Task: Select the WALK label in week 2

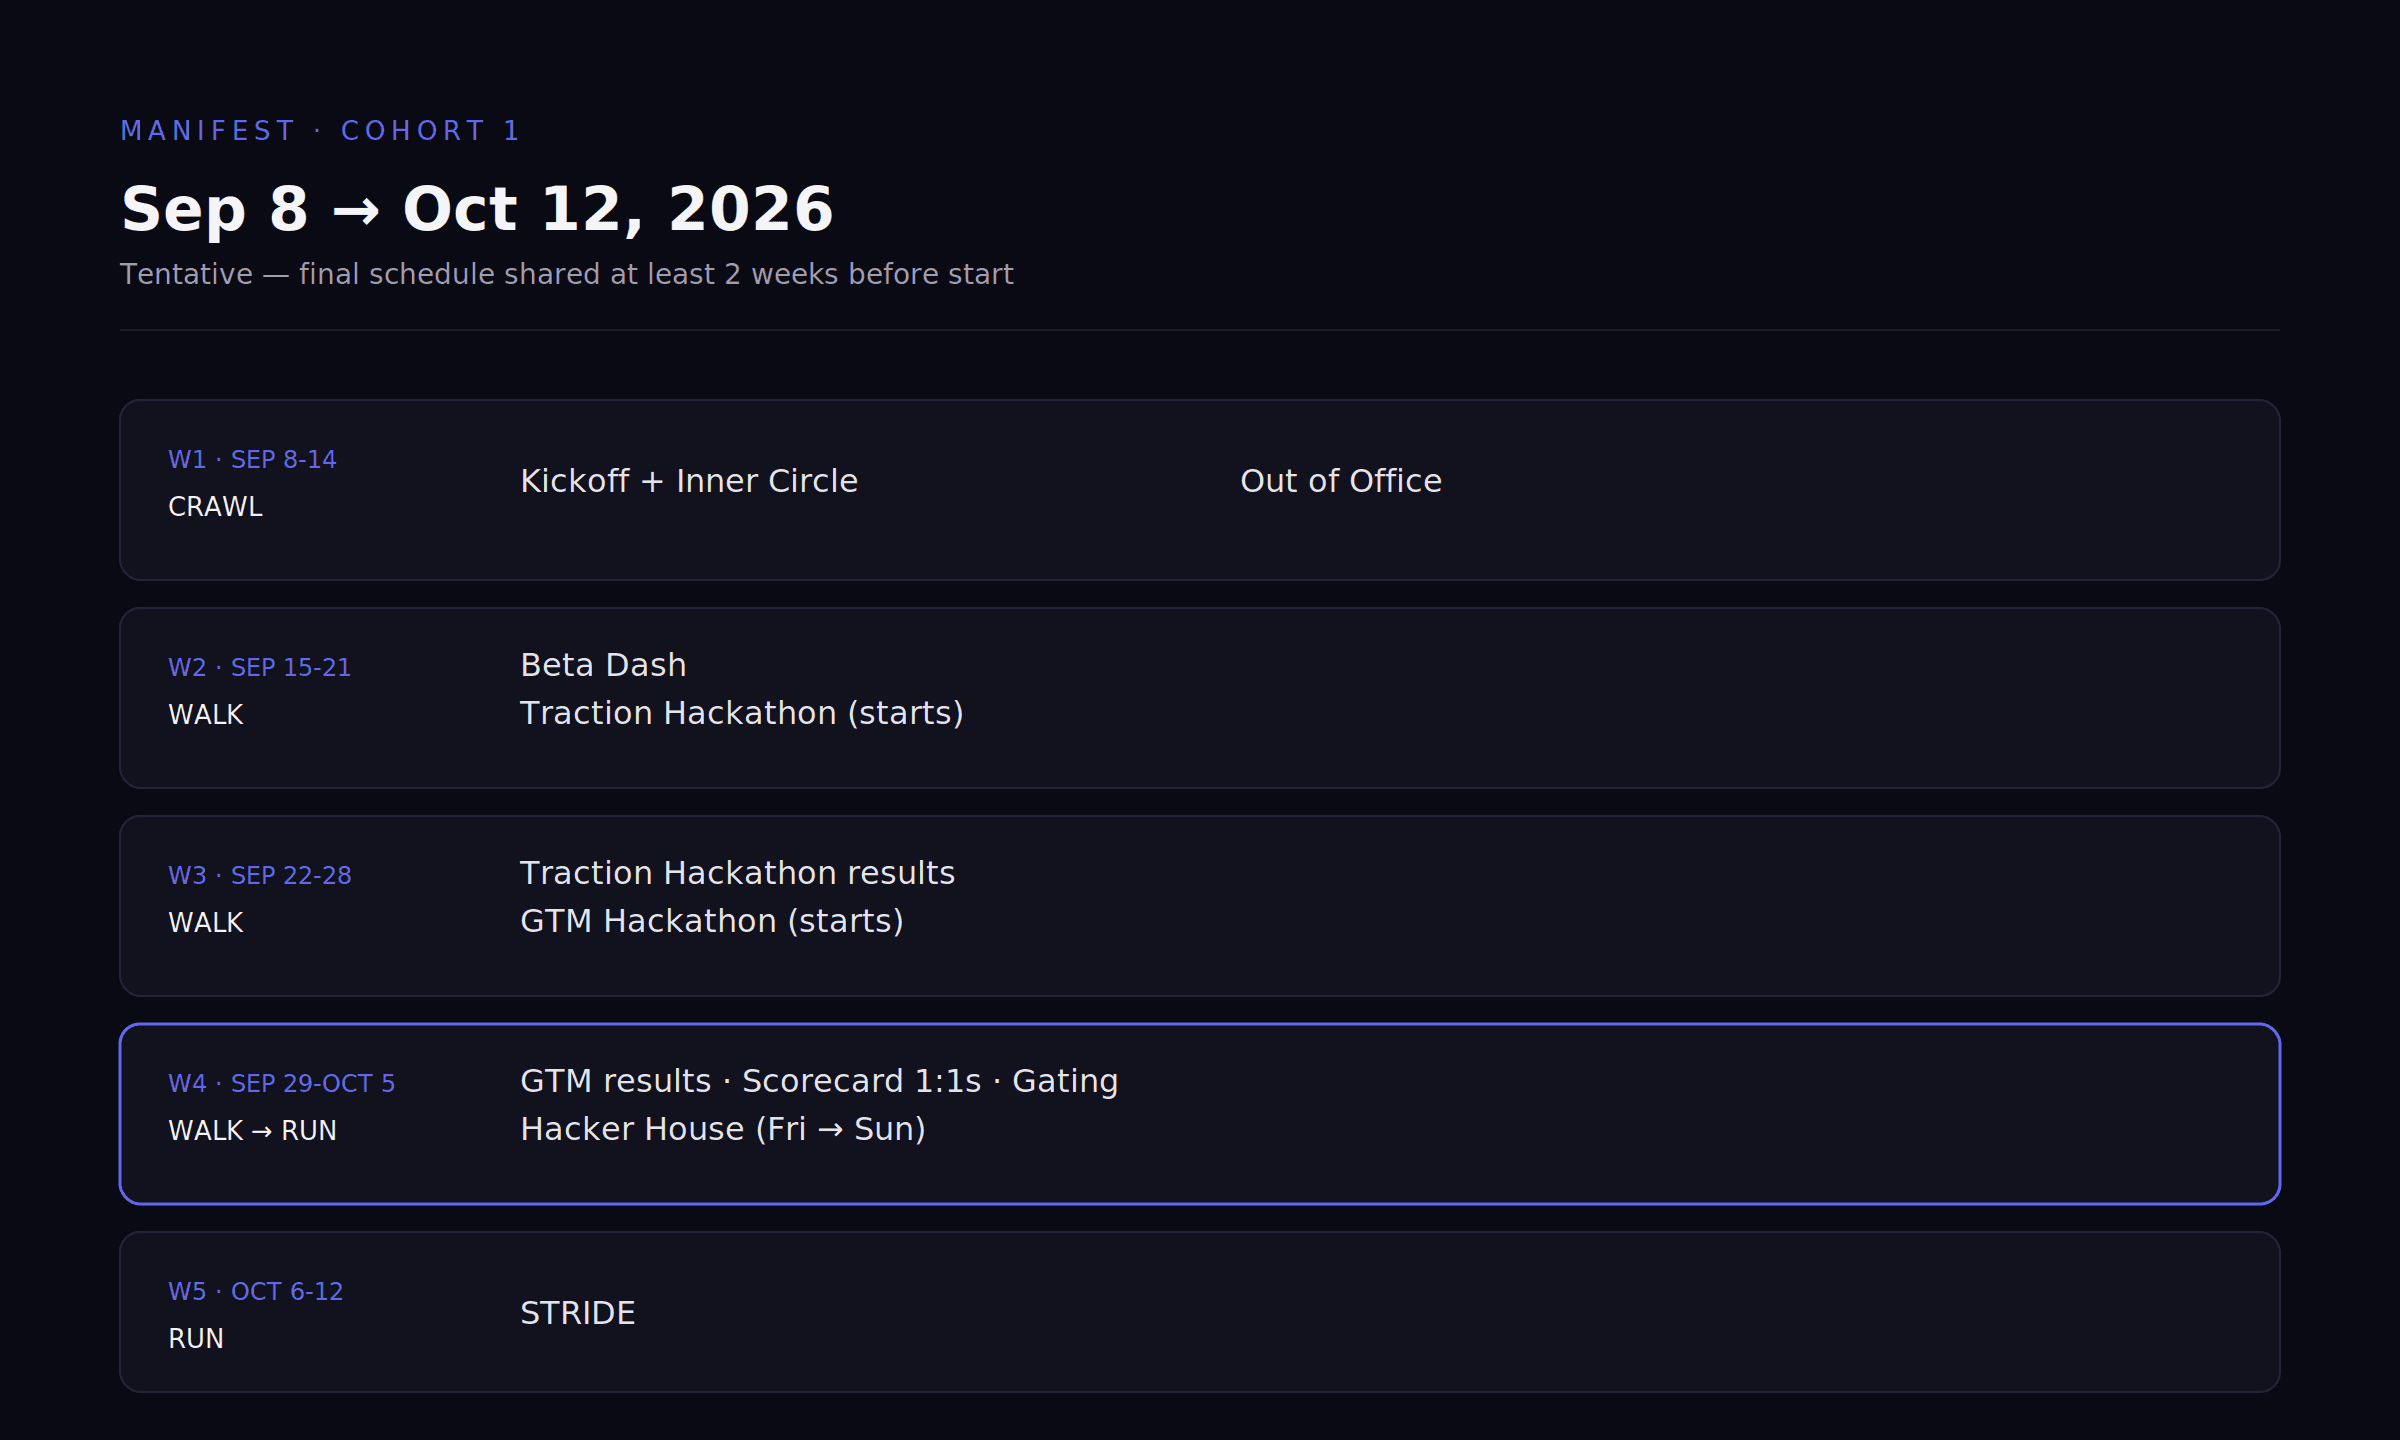Action: point(205,715)
